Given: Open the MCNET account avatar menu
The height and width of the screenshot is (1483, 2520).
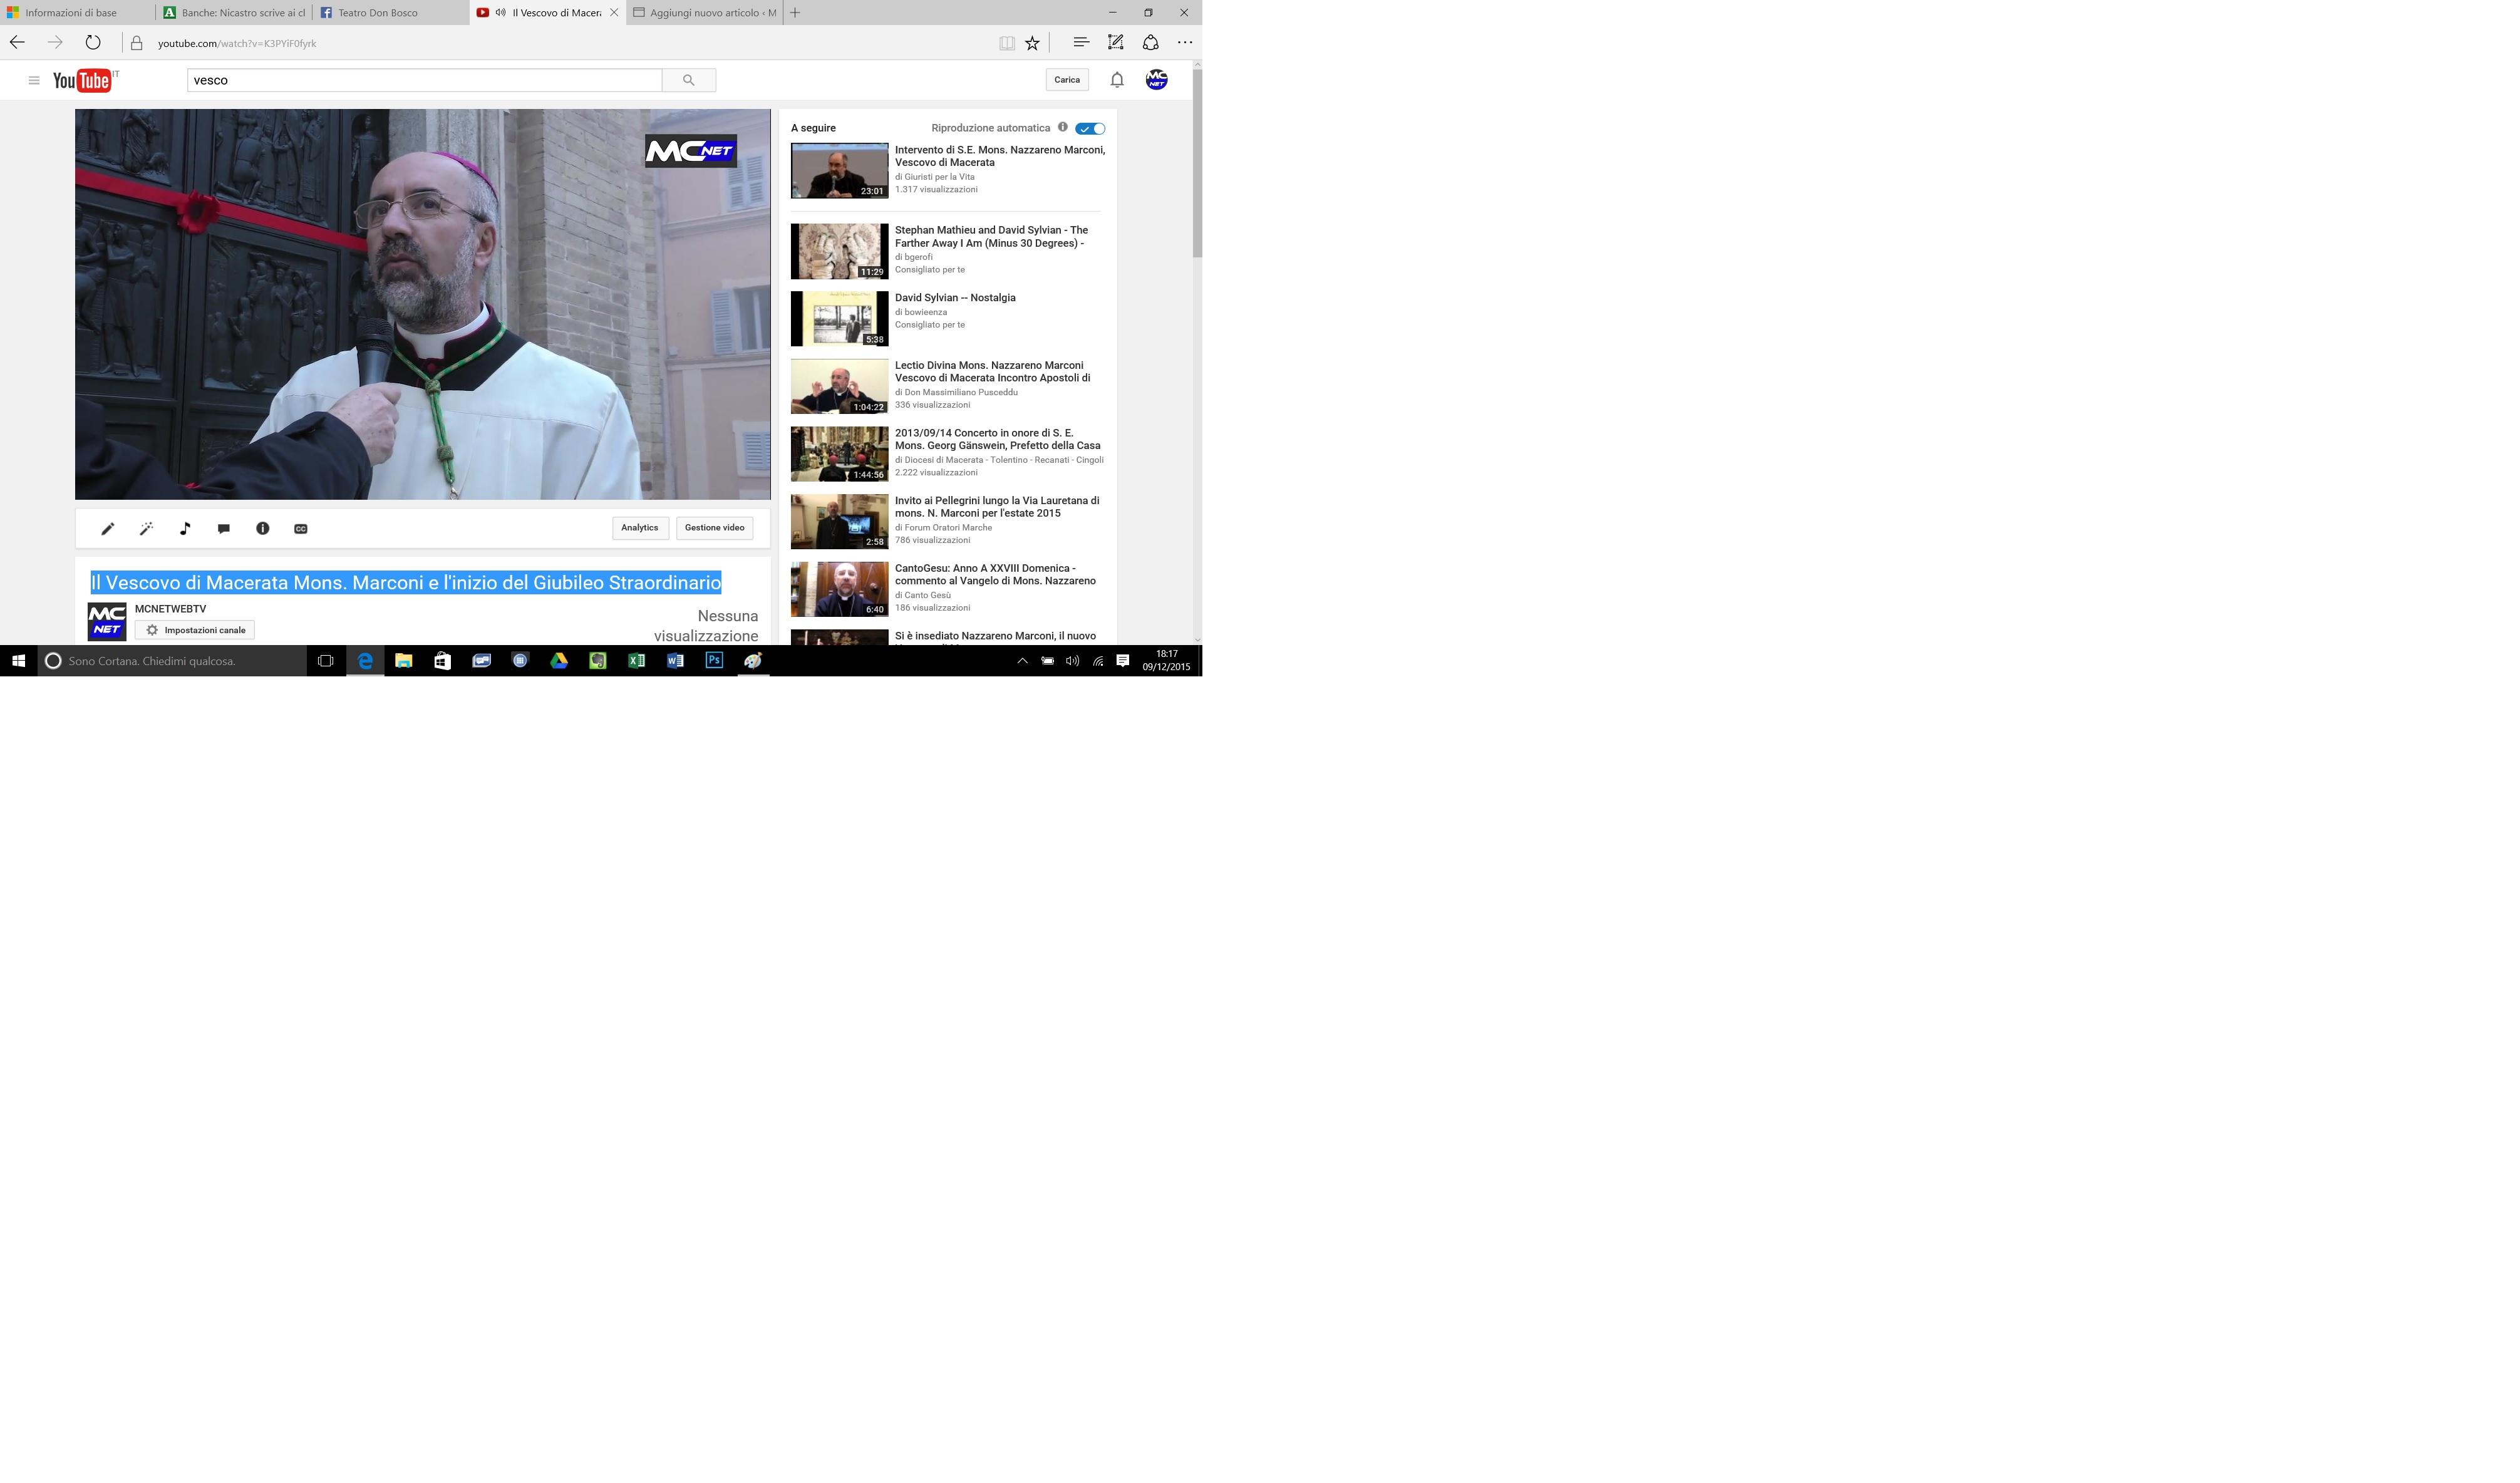Looking at the screenshot, I should [x=1157, y=80].
